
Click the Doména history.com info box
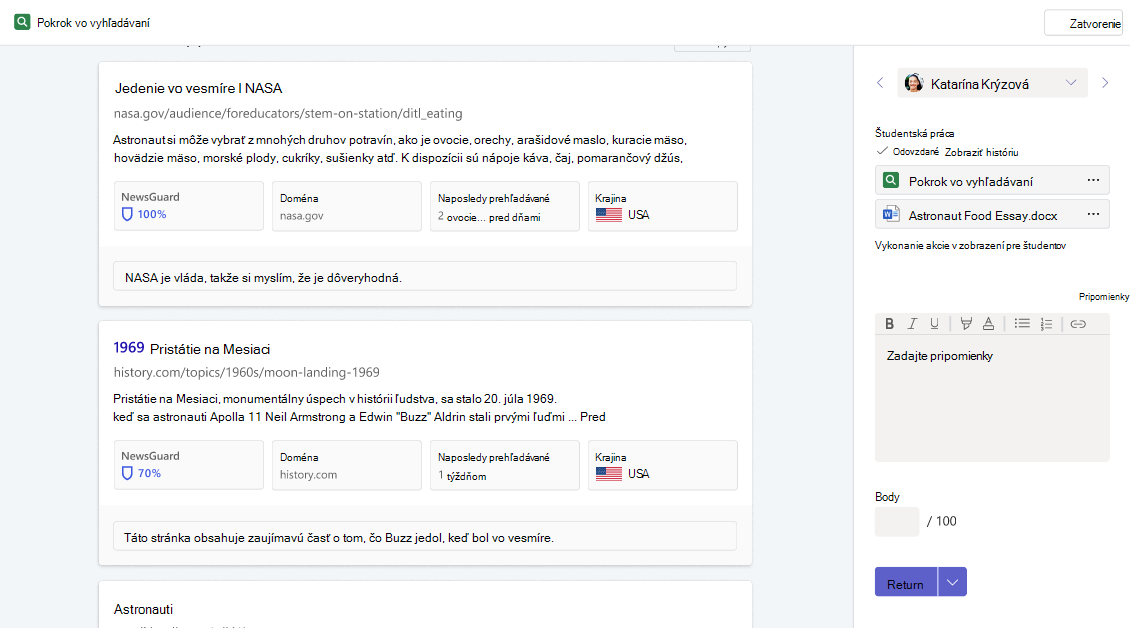[347, 465]
